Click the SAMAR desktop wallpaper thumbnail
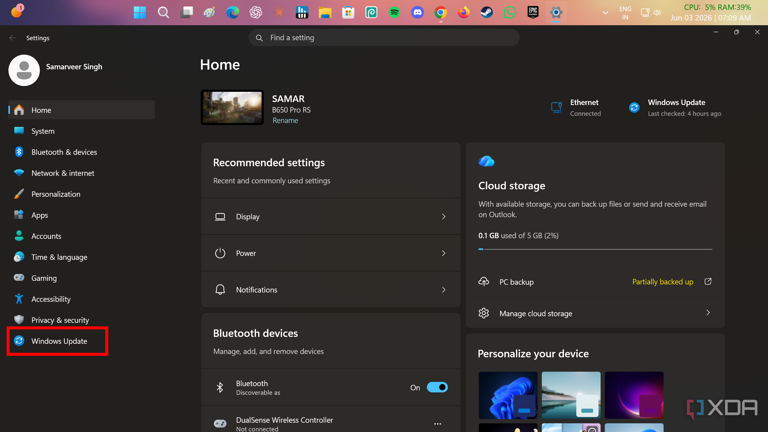Screen dimensions: 768x432 [x=232, y=107]
